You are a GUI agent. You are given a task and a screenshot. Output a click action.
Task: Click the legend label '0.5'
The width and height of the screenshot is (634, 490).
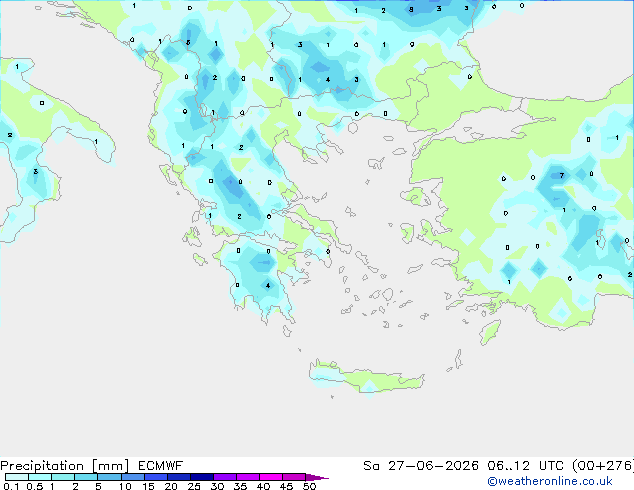pos(34,486)
